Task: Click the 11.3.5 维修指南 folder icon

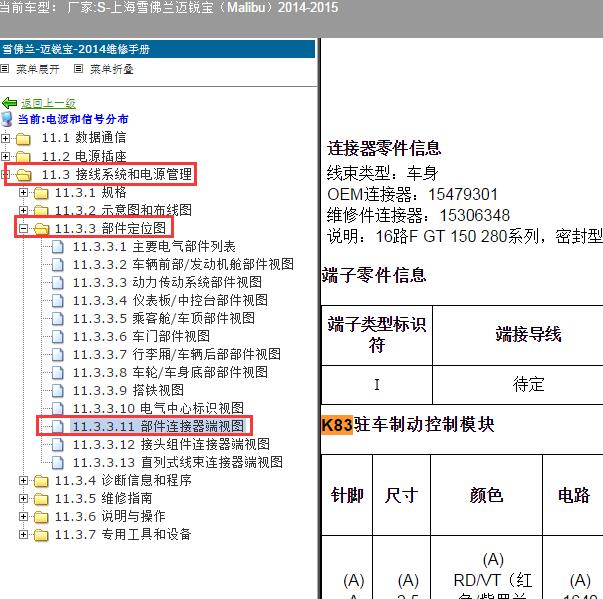Action: [41, 499]
